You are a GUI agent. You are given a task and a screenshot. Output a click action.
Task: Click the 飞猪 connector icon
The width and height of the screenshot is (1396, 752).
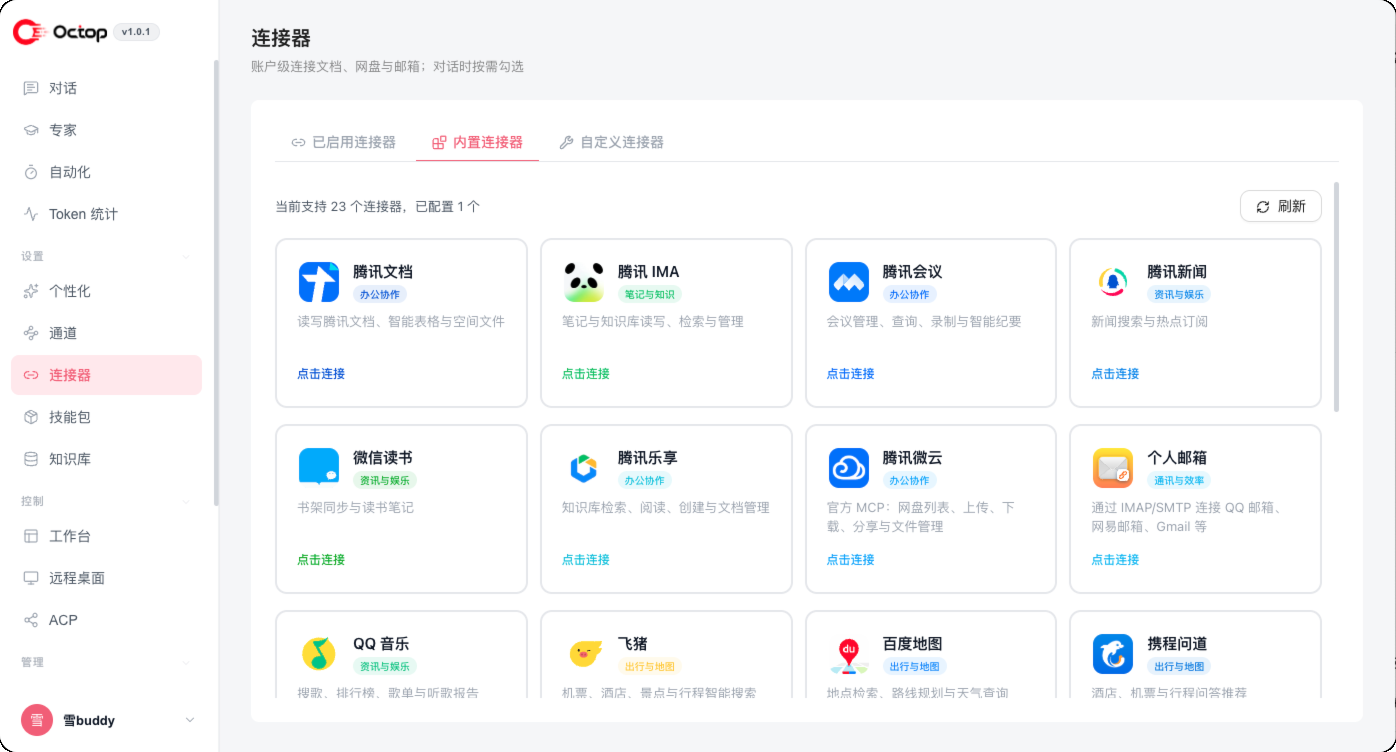(x=584, y=654)
